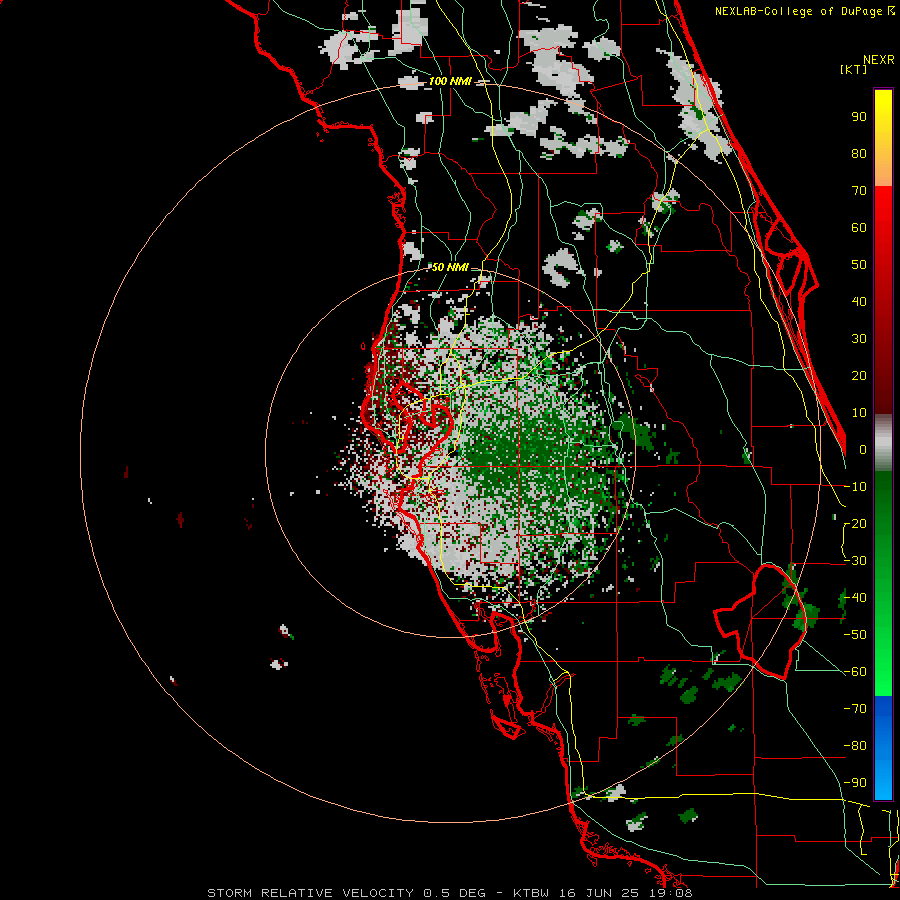900x900 pixels.
Task: Click the NEXR label above the color scale
Action: pos(878,60)
